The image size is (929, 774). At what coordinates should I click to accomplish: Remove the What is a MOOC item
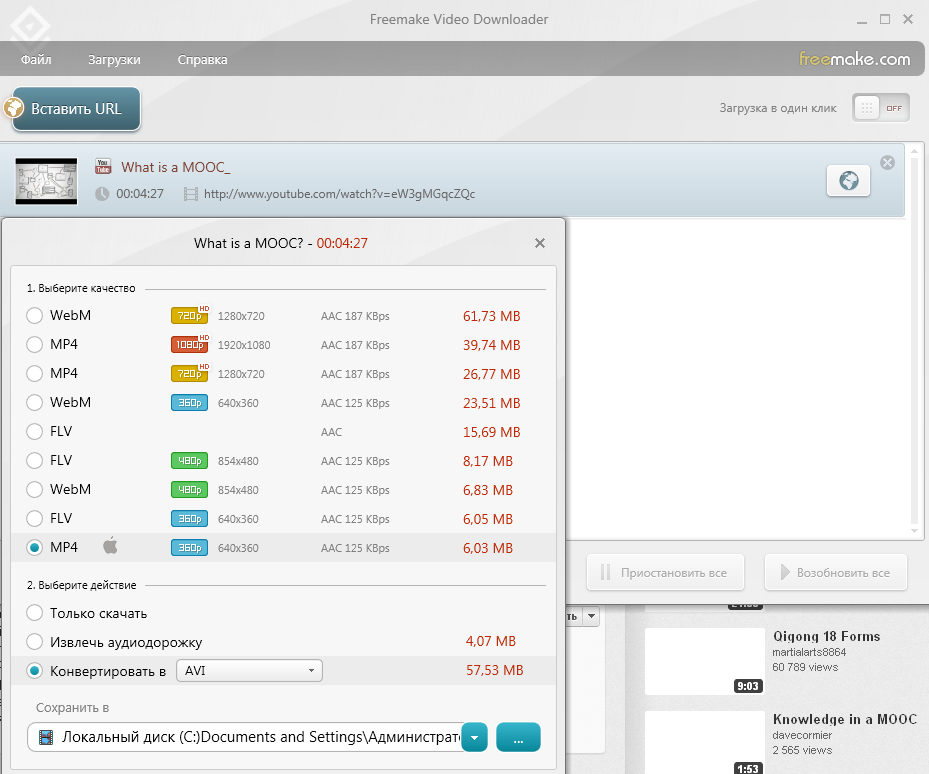(887, 162)
